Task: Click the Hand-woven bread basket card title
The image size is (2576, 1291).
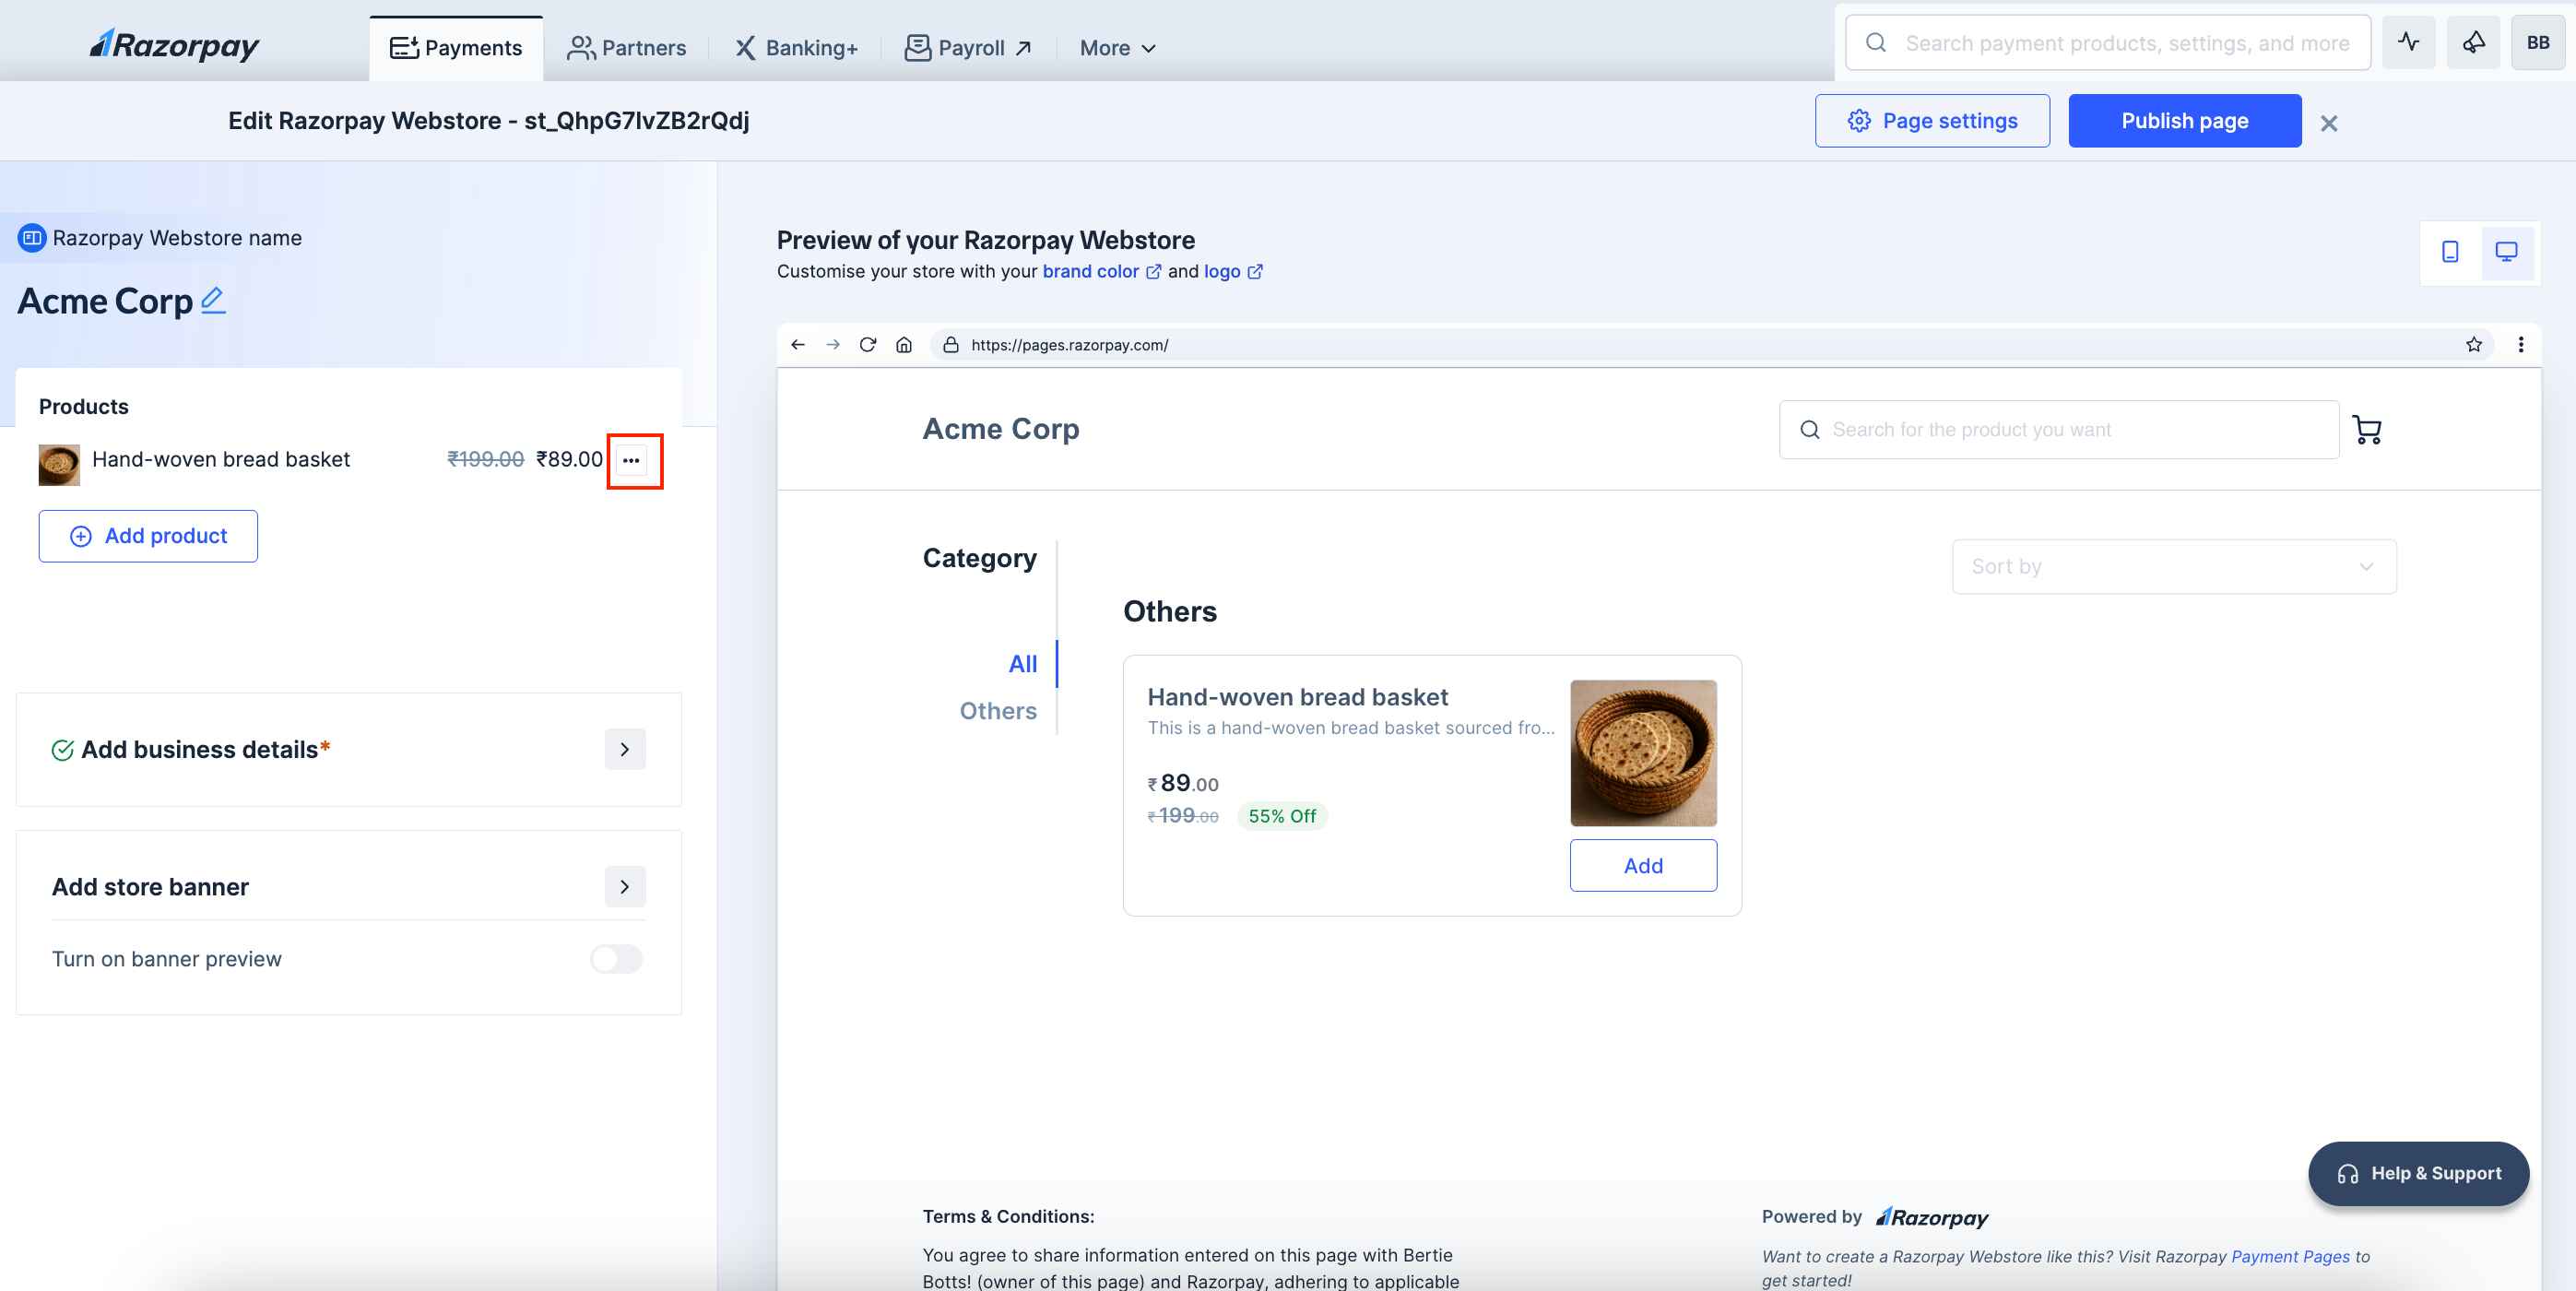Action: (1297, 697)
